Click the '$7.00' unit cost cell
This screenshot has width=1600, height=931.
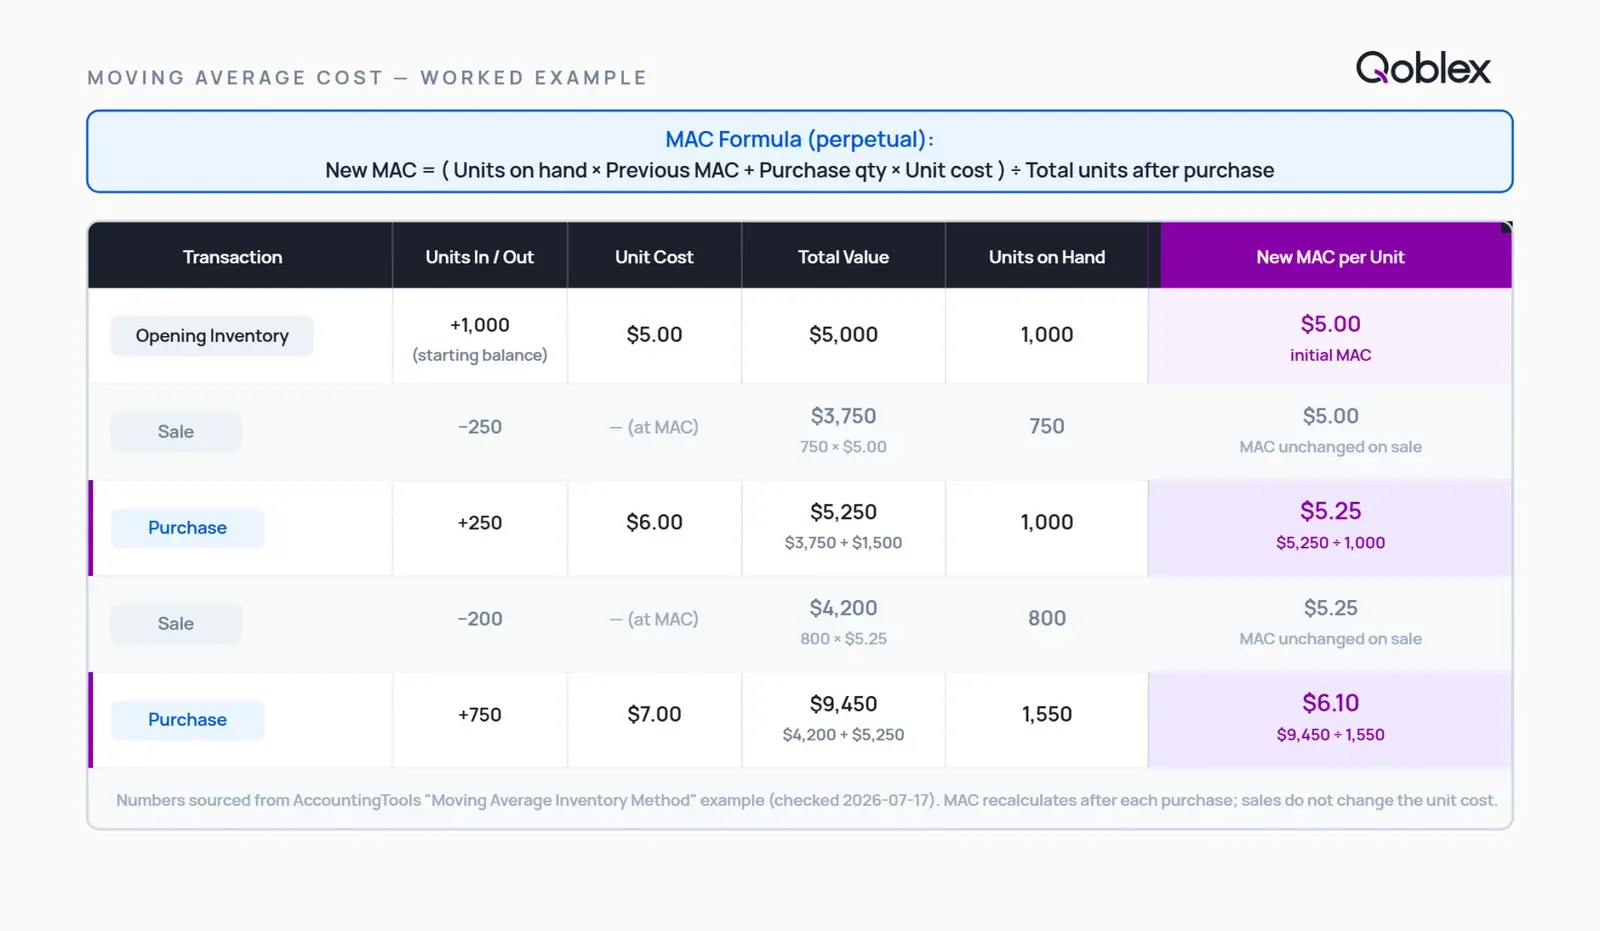[654, 715]
